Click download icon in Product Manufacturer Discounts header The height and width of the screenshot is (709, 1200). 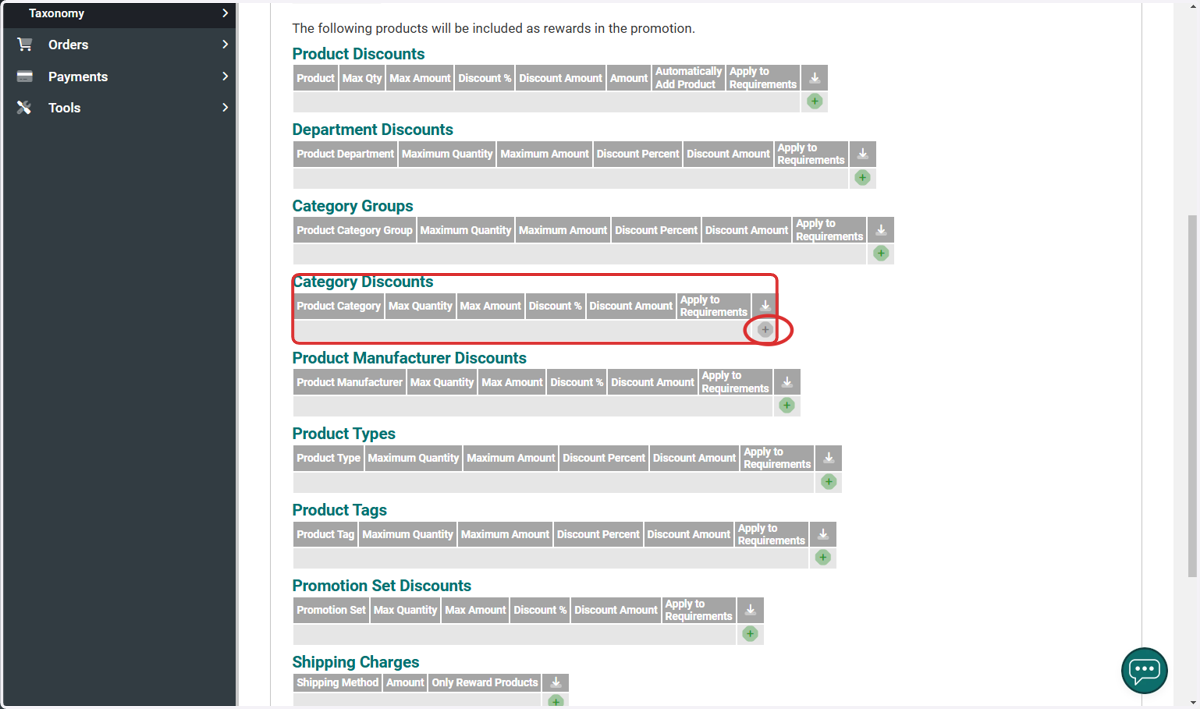(x=787, y=382)
